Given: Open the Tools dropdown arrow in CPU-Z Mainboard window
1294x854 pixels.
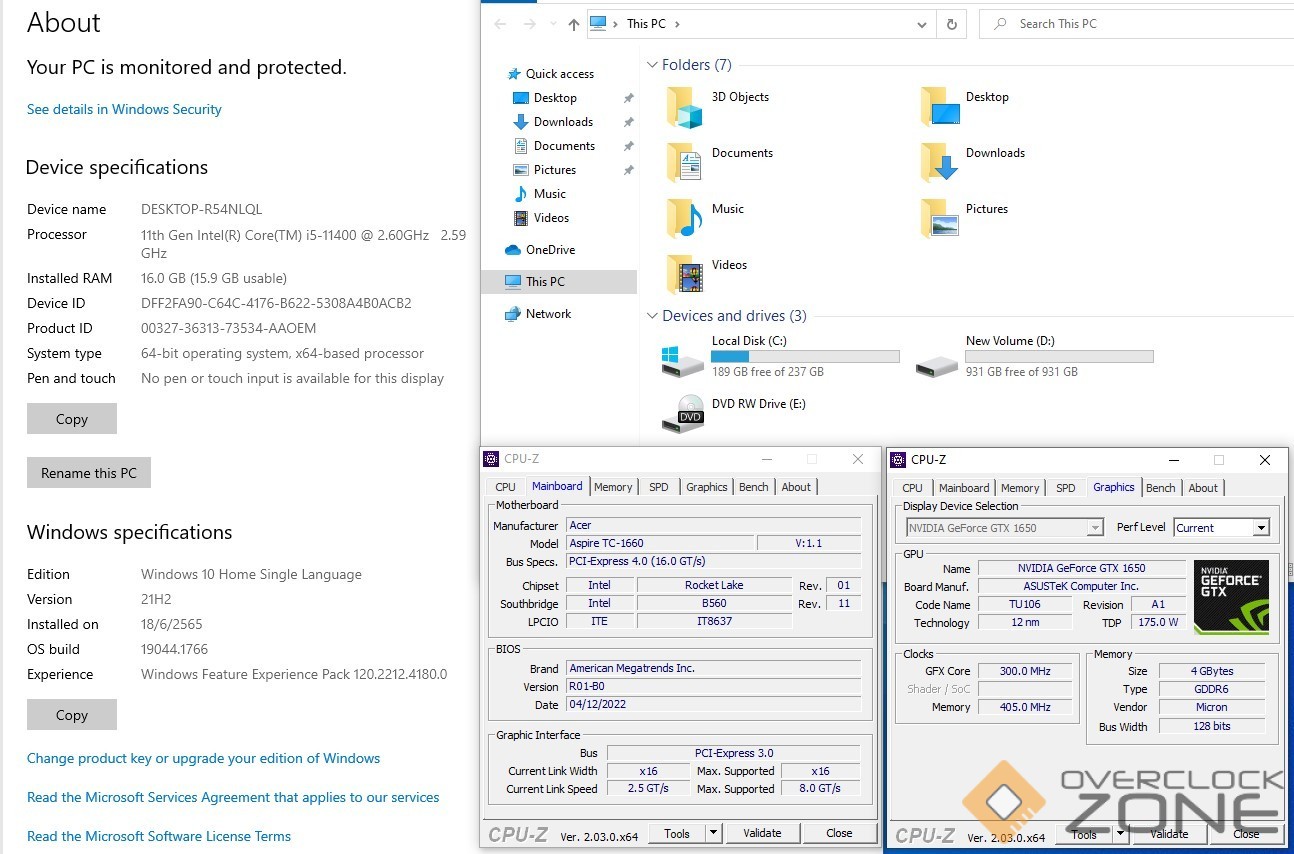Looking at the screenshot, I should point(713,833).
